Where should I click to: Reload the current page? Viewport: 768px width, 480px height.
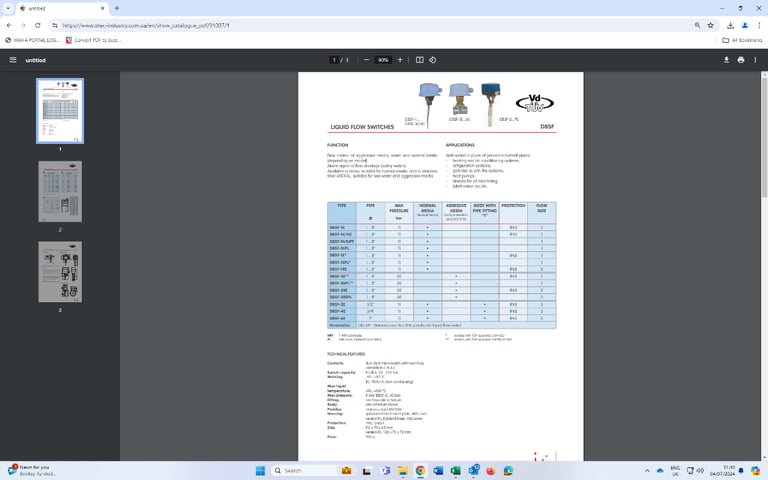point(37,25)
